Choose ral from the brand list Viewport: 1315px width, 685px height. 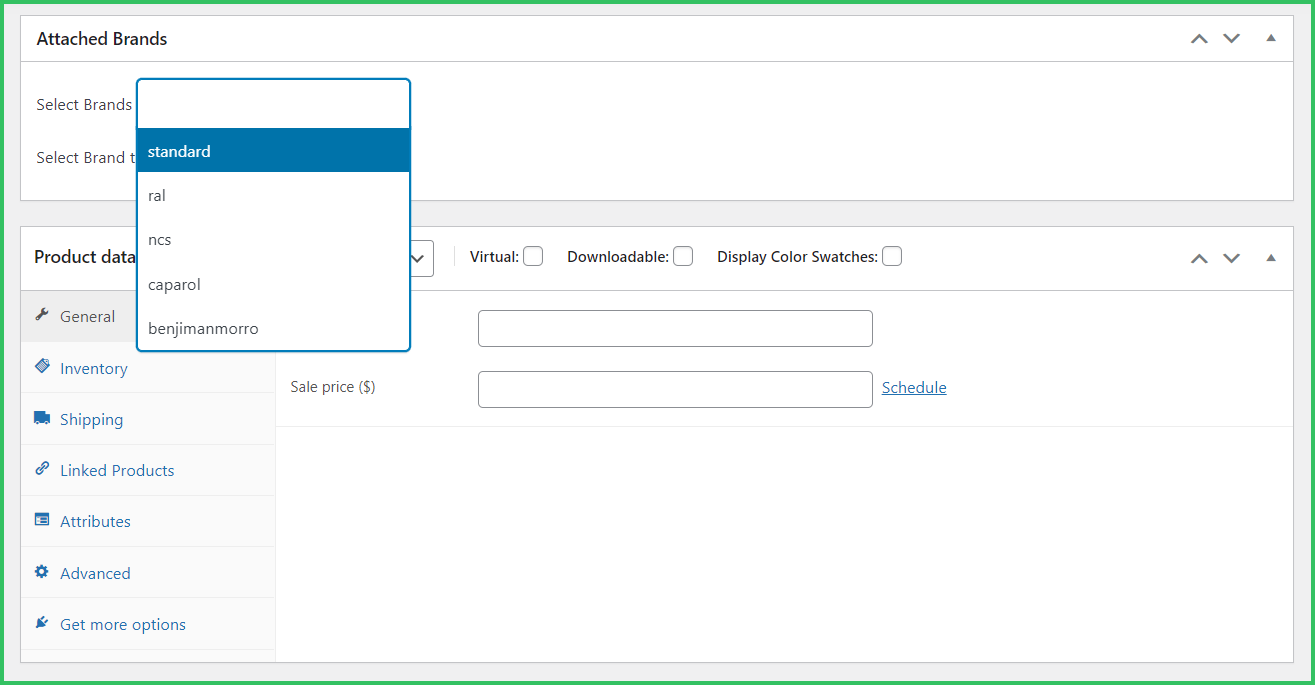pyautogui.click(x=274, y=196)
